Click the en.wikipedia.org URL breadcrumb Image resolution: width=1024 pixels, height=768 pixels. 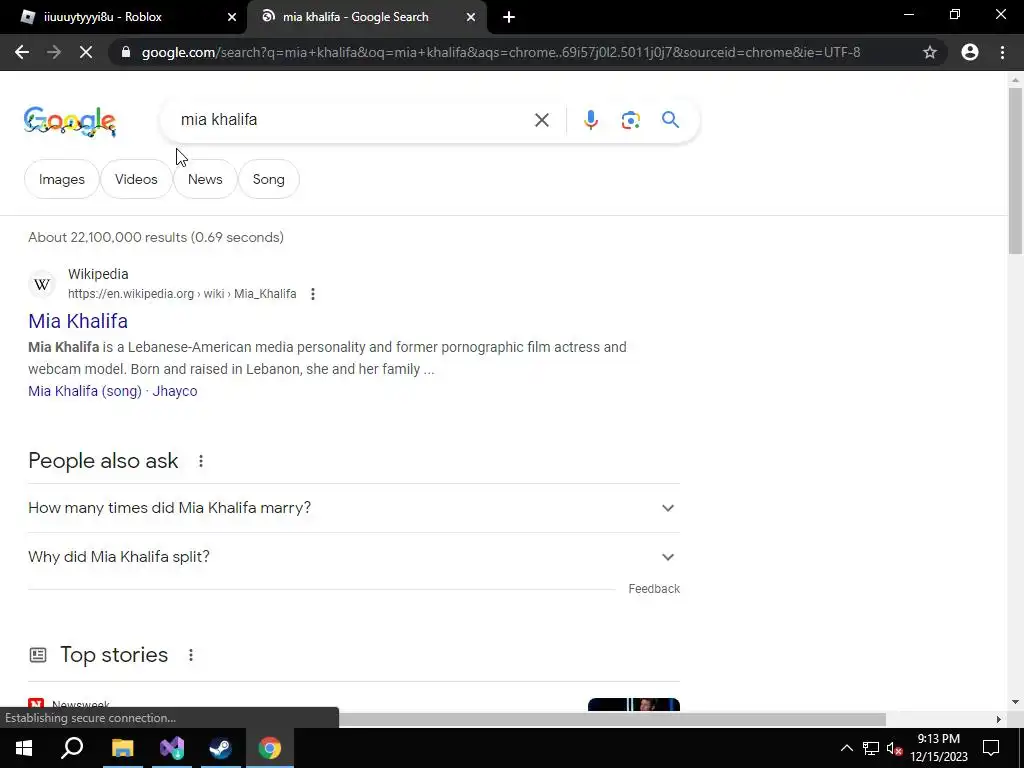[182, 294]
